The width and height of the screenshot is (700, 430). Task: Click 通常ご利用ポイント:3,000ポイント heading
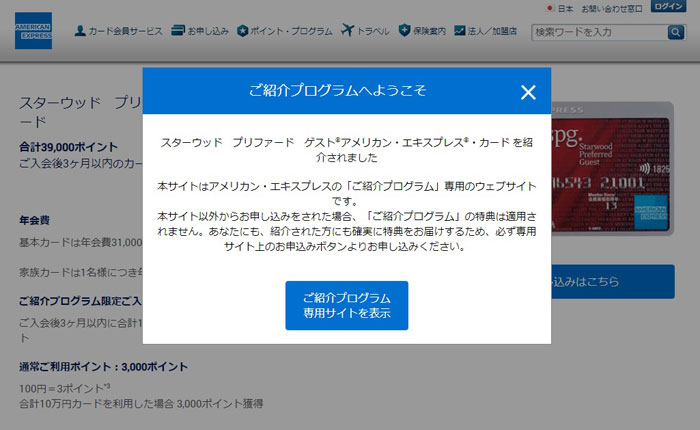click(103, 367)
